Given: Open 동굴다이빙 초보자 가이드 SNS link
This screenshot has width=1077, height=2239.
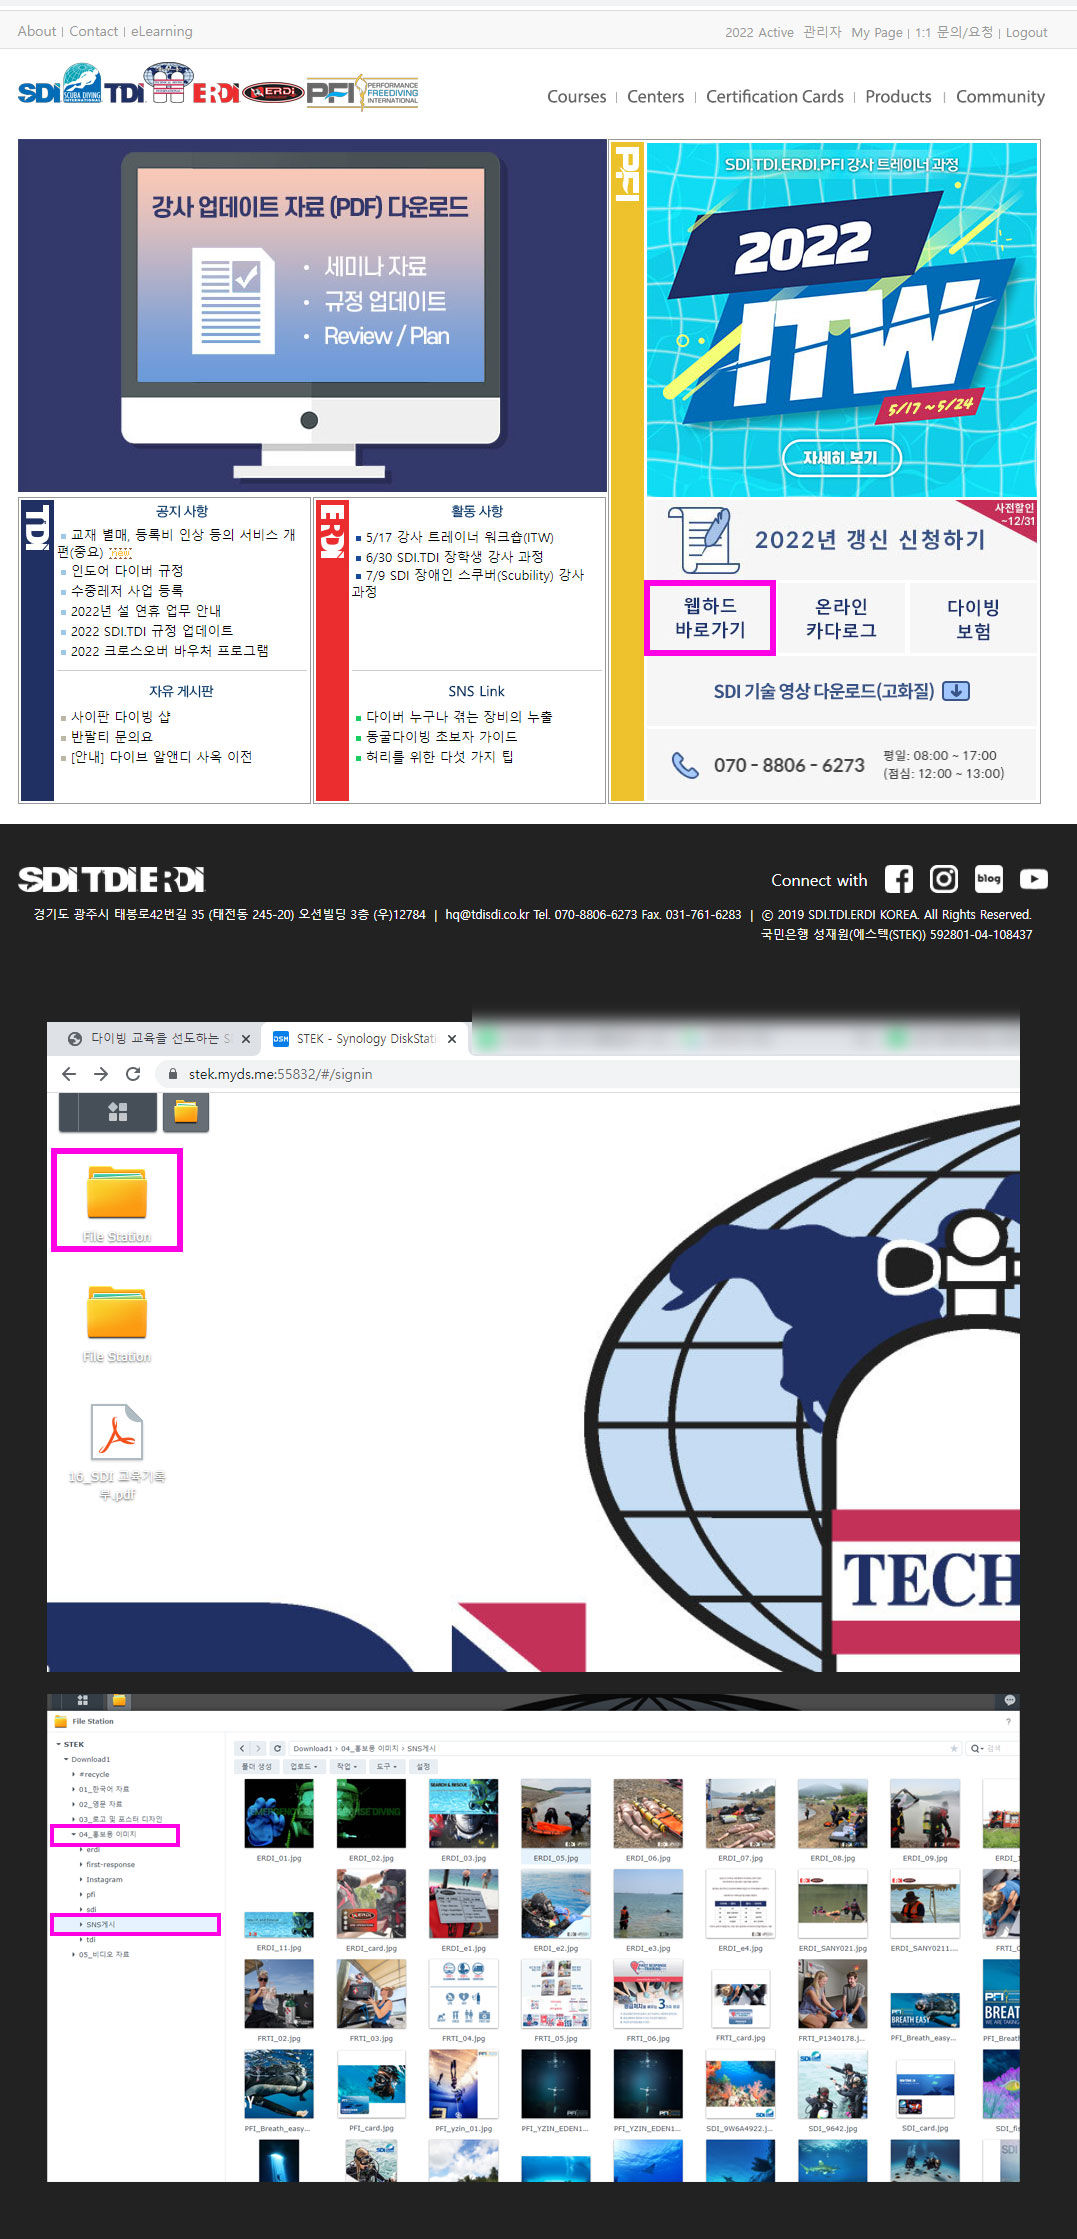Looking at the screenshot, I should (441, 737).
